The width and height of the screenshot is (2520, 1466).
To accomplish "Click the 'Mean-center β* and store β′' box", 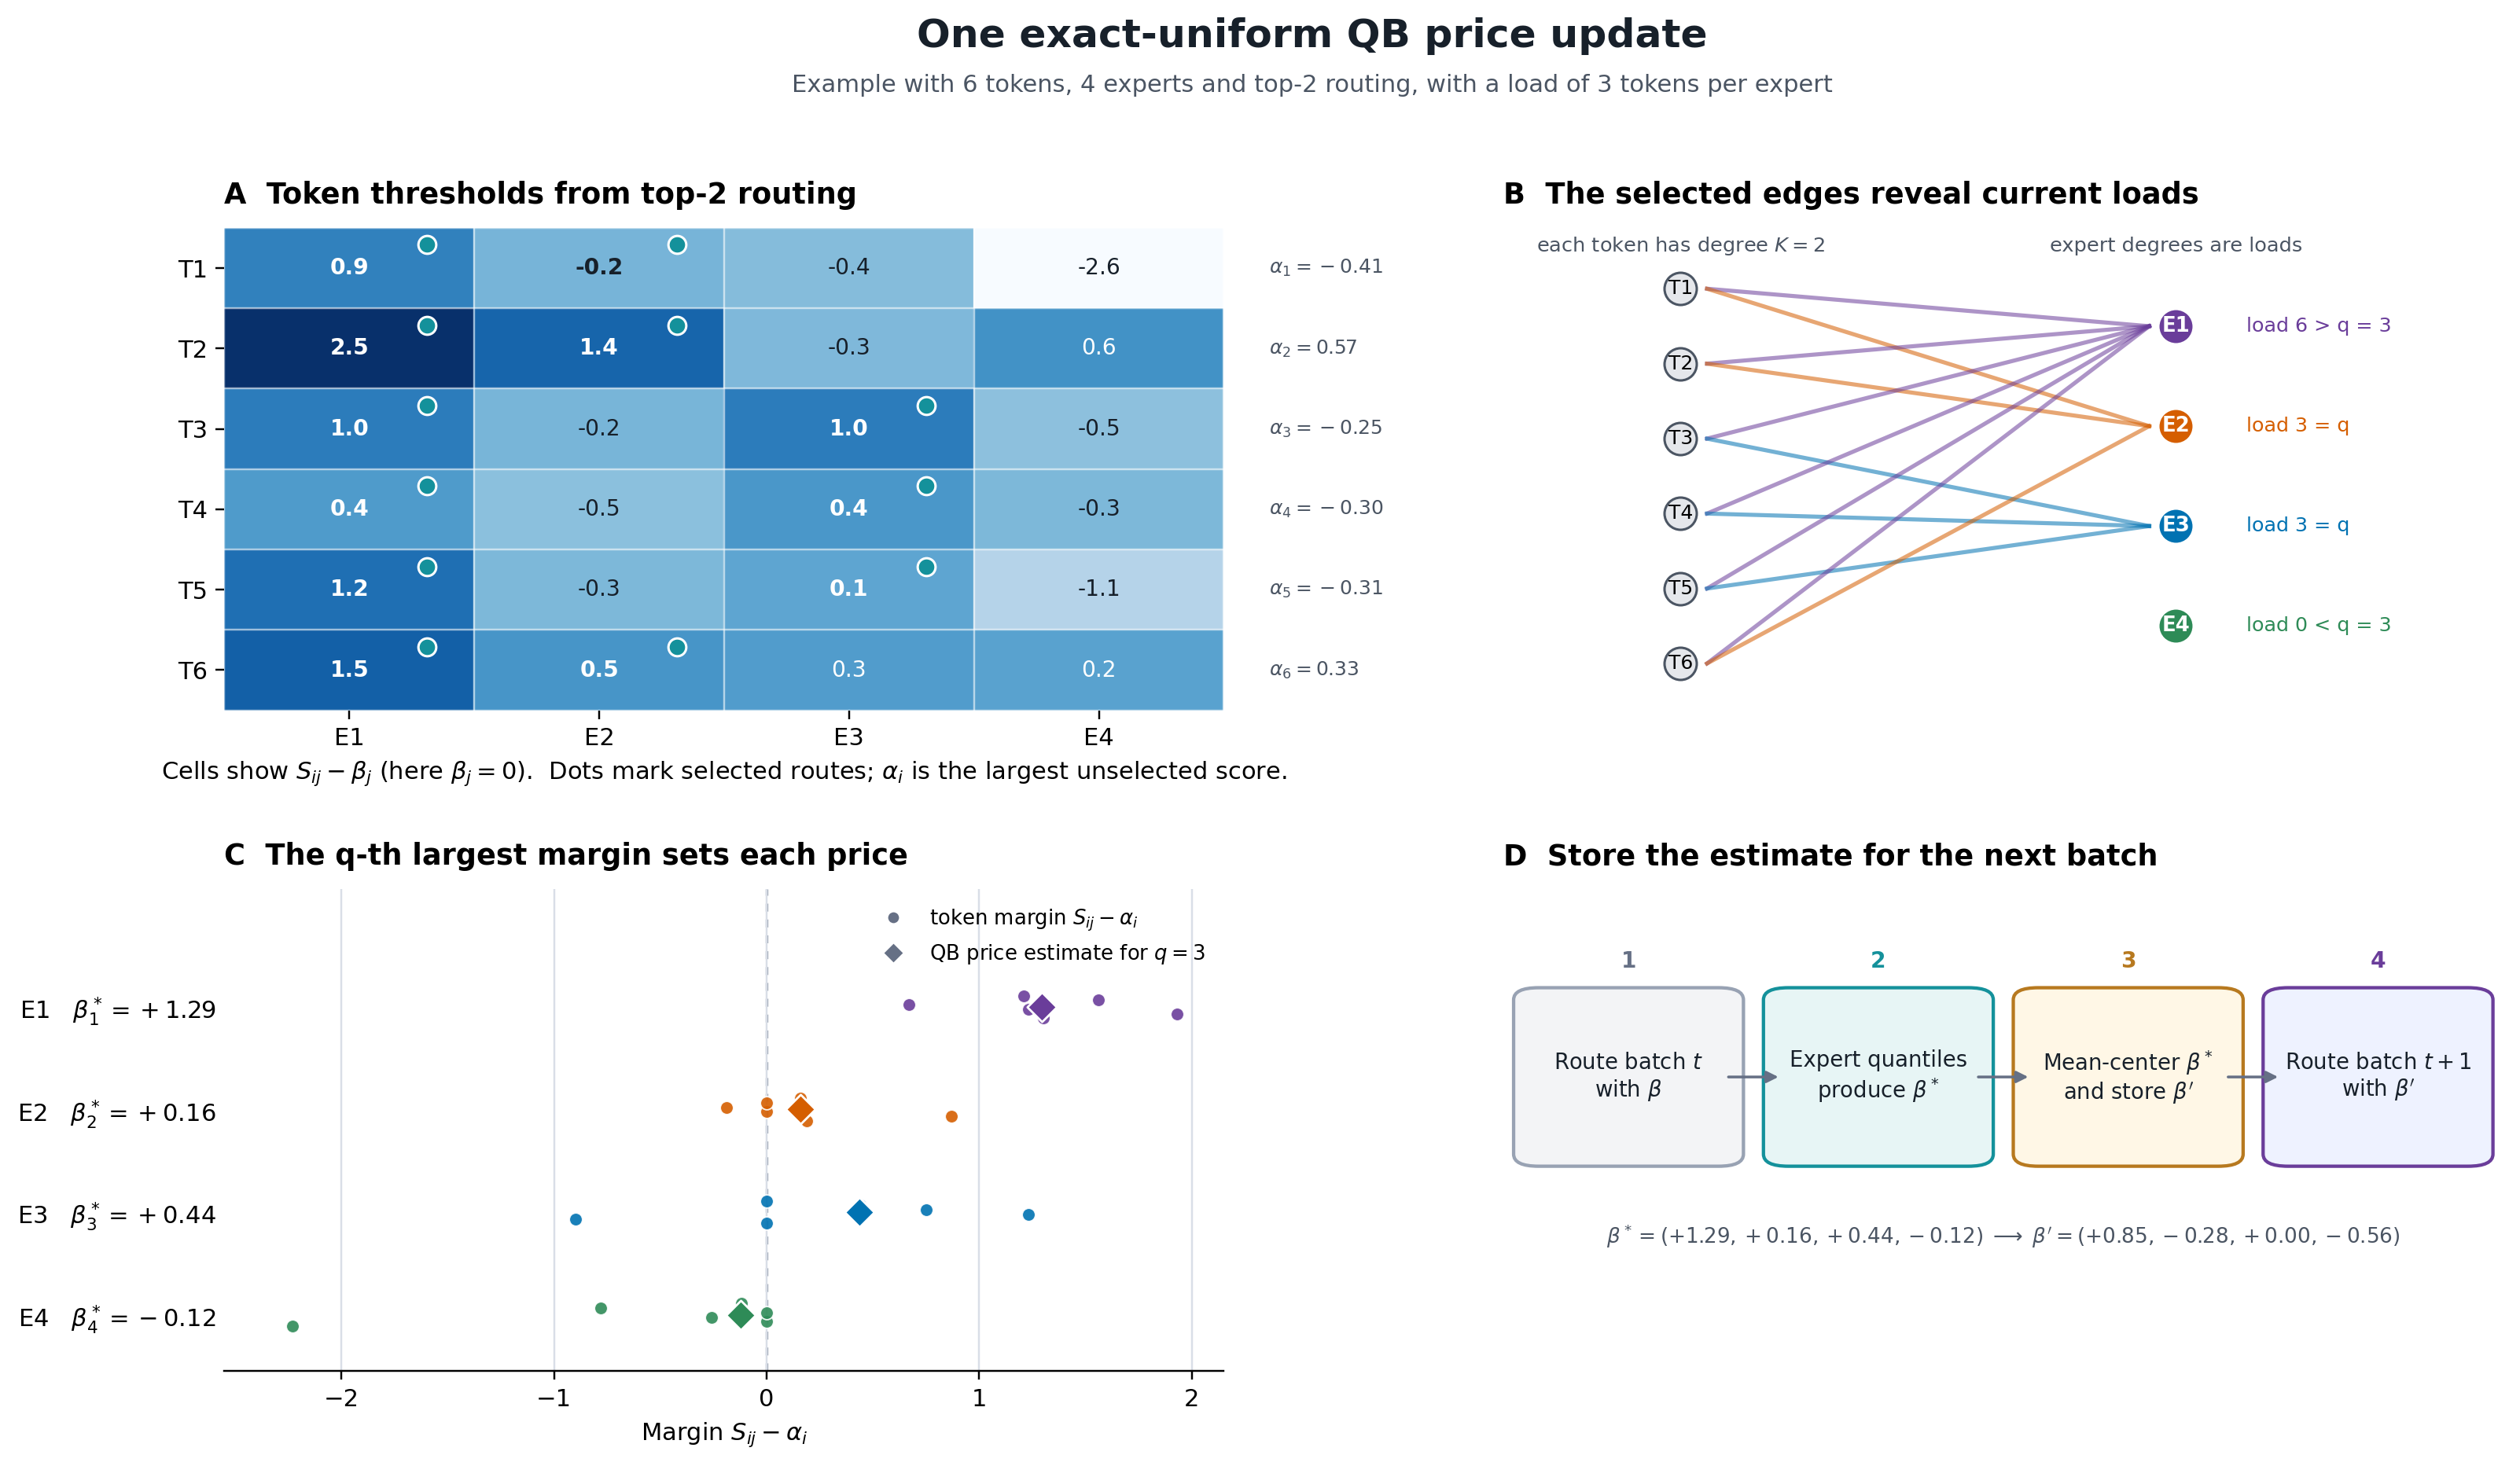I will 2128,1077.
